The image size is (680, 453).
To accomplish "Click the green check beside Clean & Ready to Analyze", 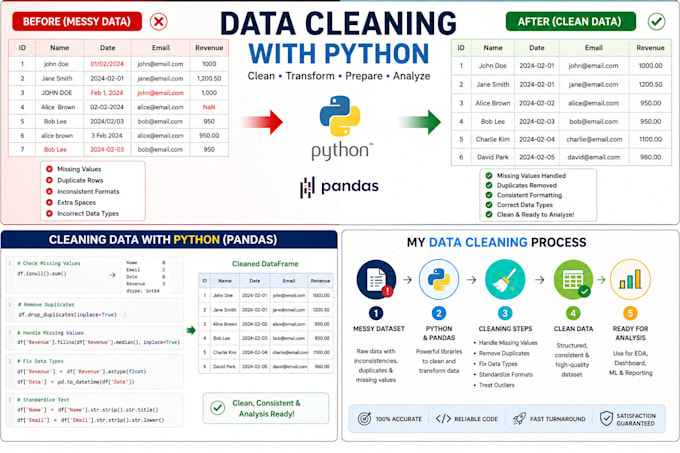I will tap(489, 214).
